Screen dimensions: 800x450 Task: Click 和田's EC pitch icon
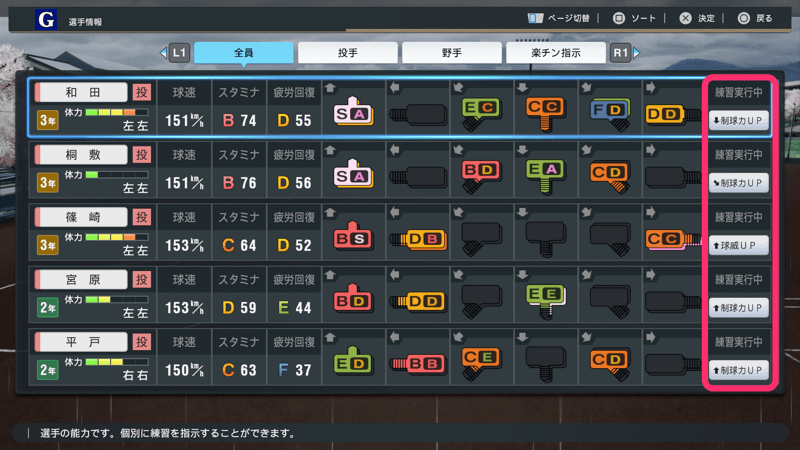coord(481,113)
